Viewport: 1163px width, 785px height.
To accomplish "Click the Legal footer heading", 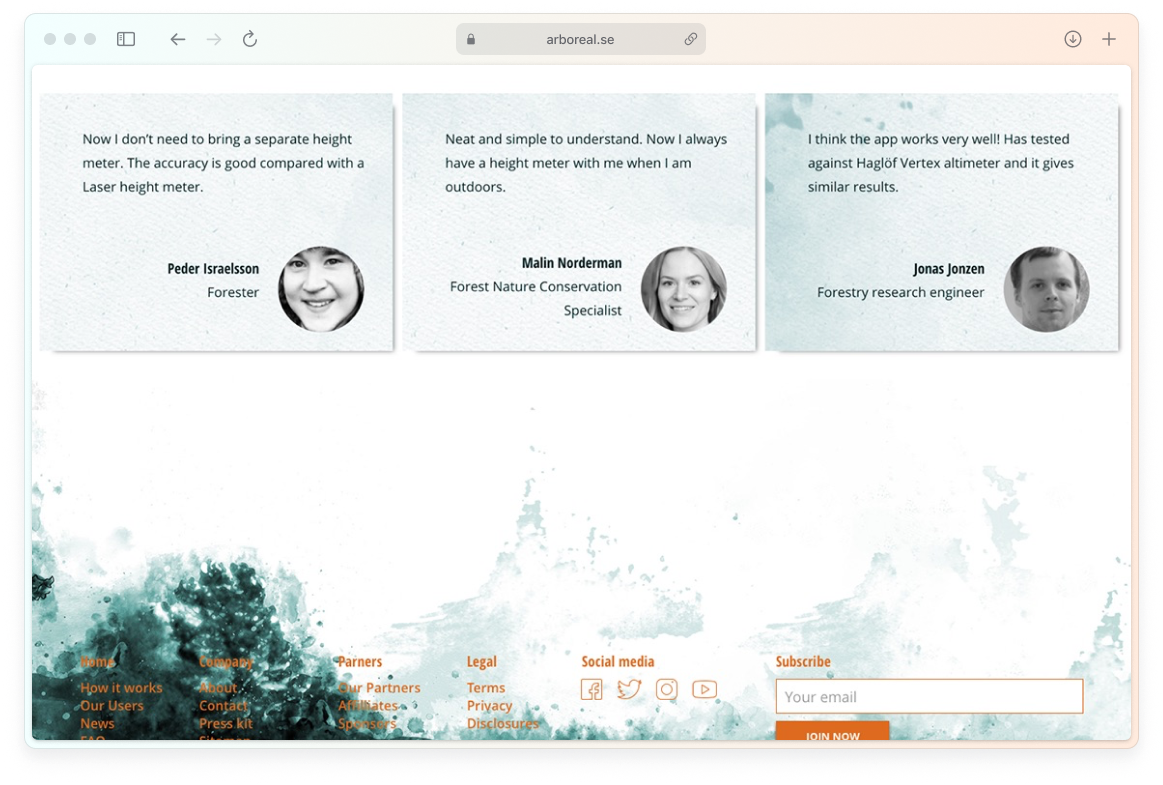I will coord(481,661).
